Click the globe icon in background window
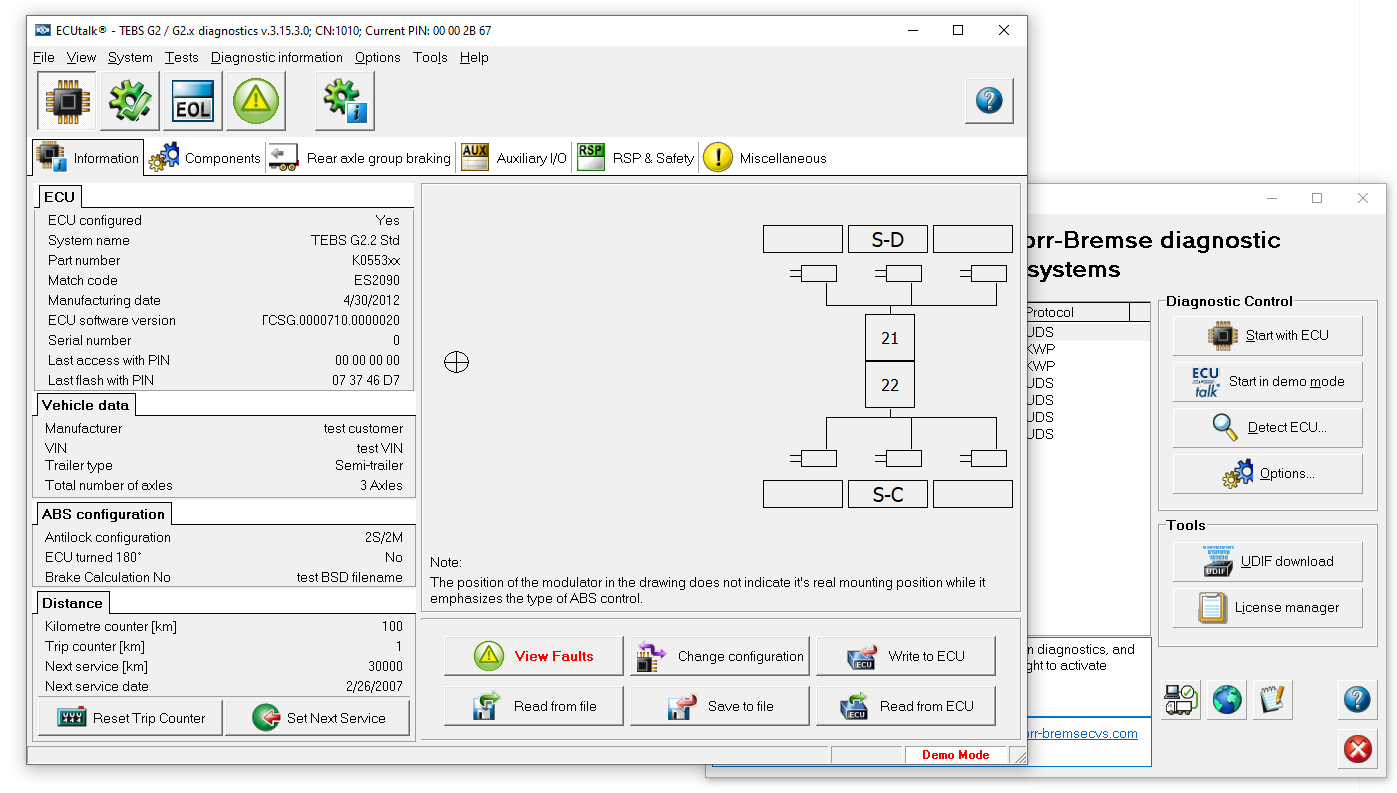 click(x=1227, y=699)
